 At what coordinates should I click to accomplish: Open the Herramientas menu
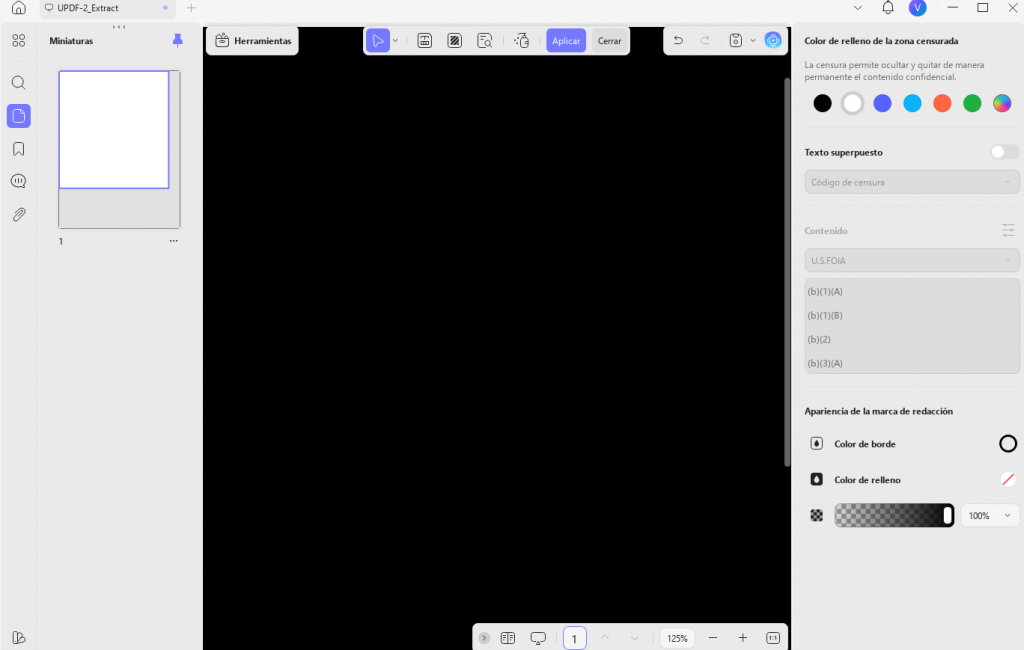tap(253, 41)
